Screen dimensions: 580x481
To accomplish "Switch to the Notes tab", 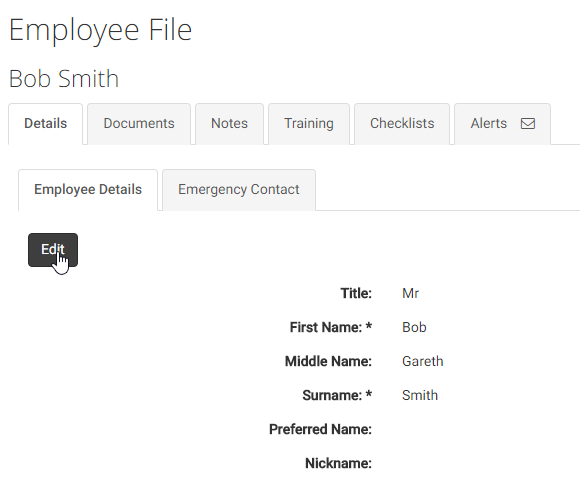I will coord(229,124).
